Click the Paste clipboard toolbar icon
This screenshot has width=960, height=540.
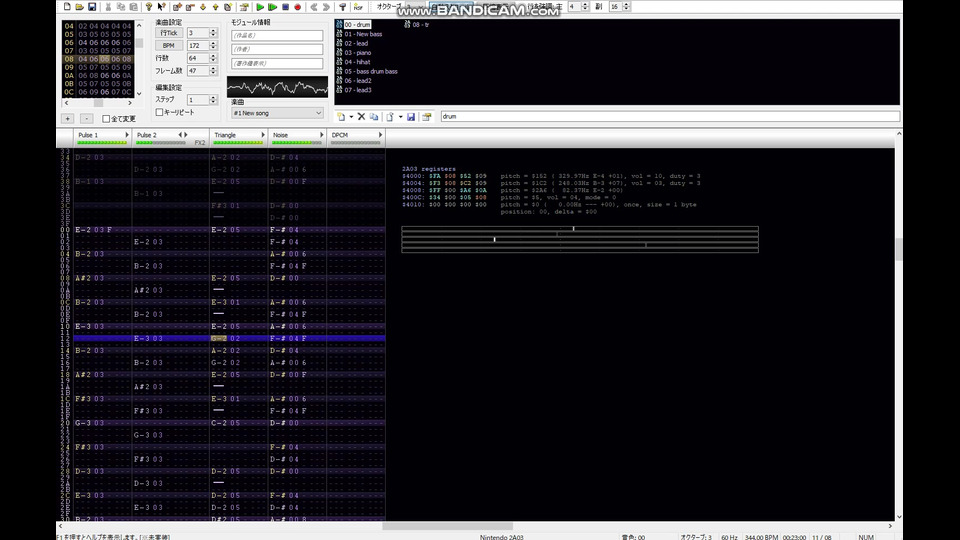pyautogui.click(x=133, y=7)
